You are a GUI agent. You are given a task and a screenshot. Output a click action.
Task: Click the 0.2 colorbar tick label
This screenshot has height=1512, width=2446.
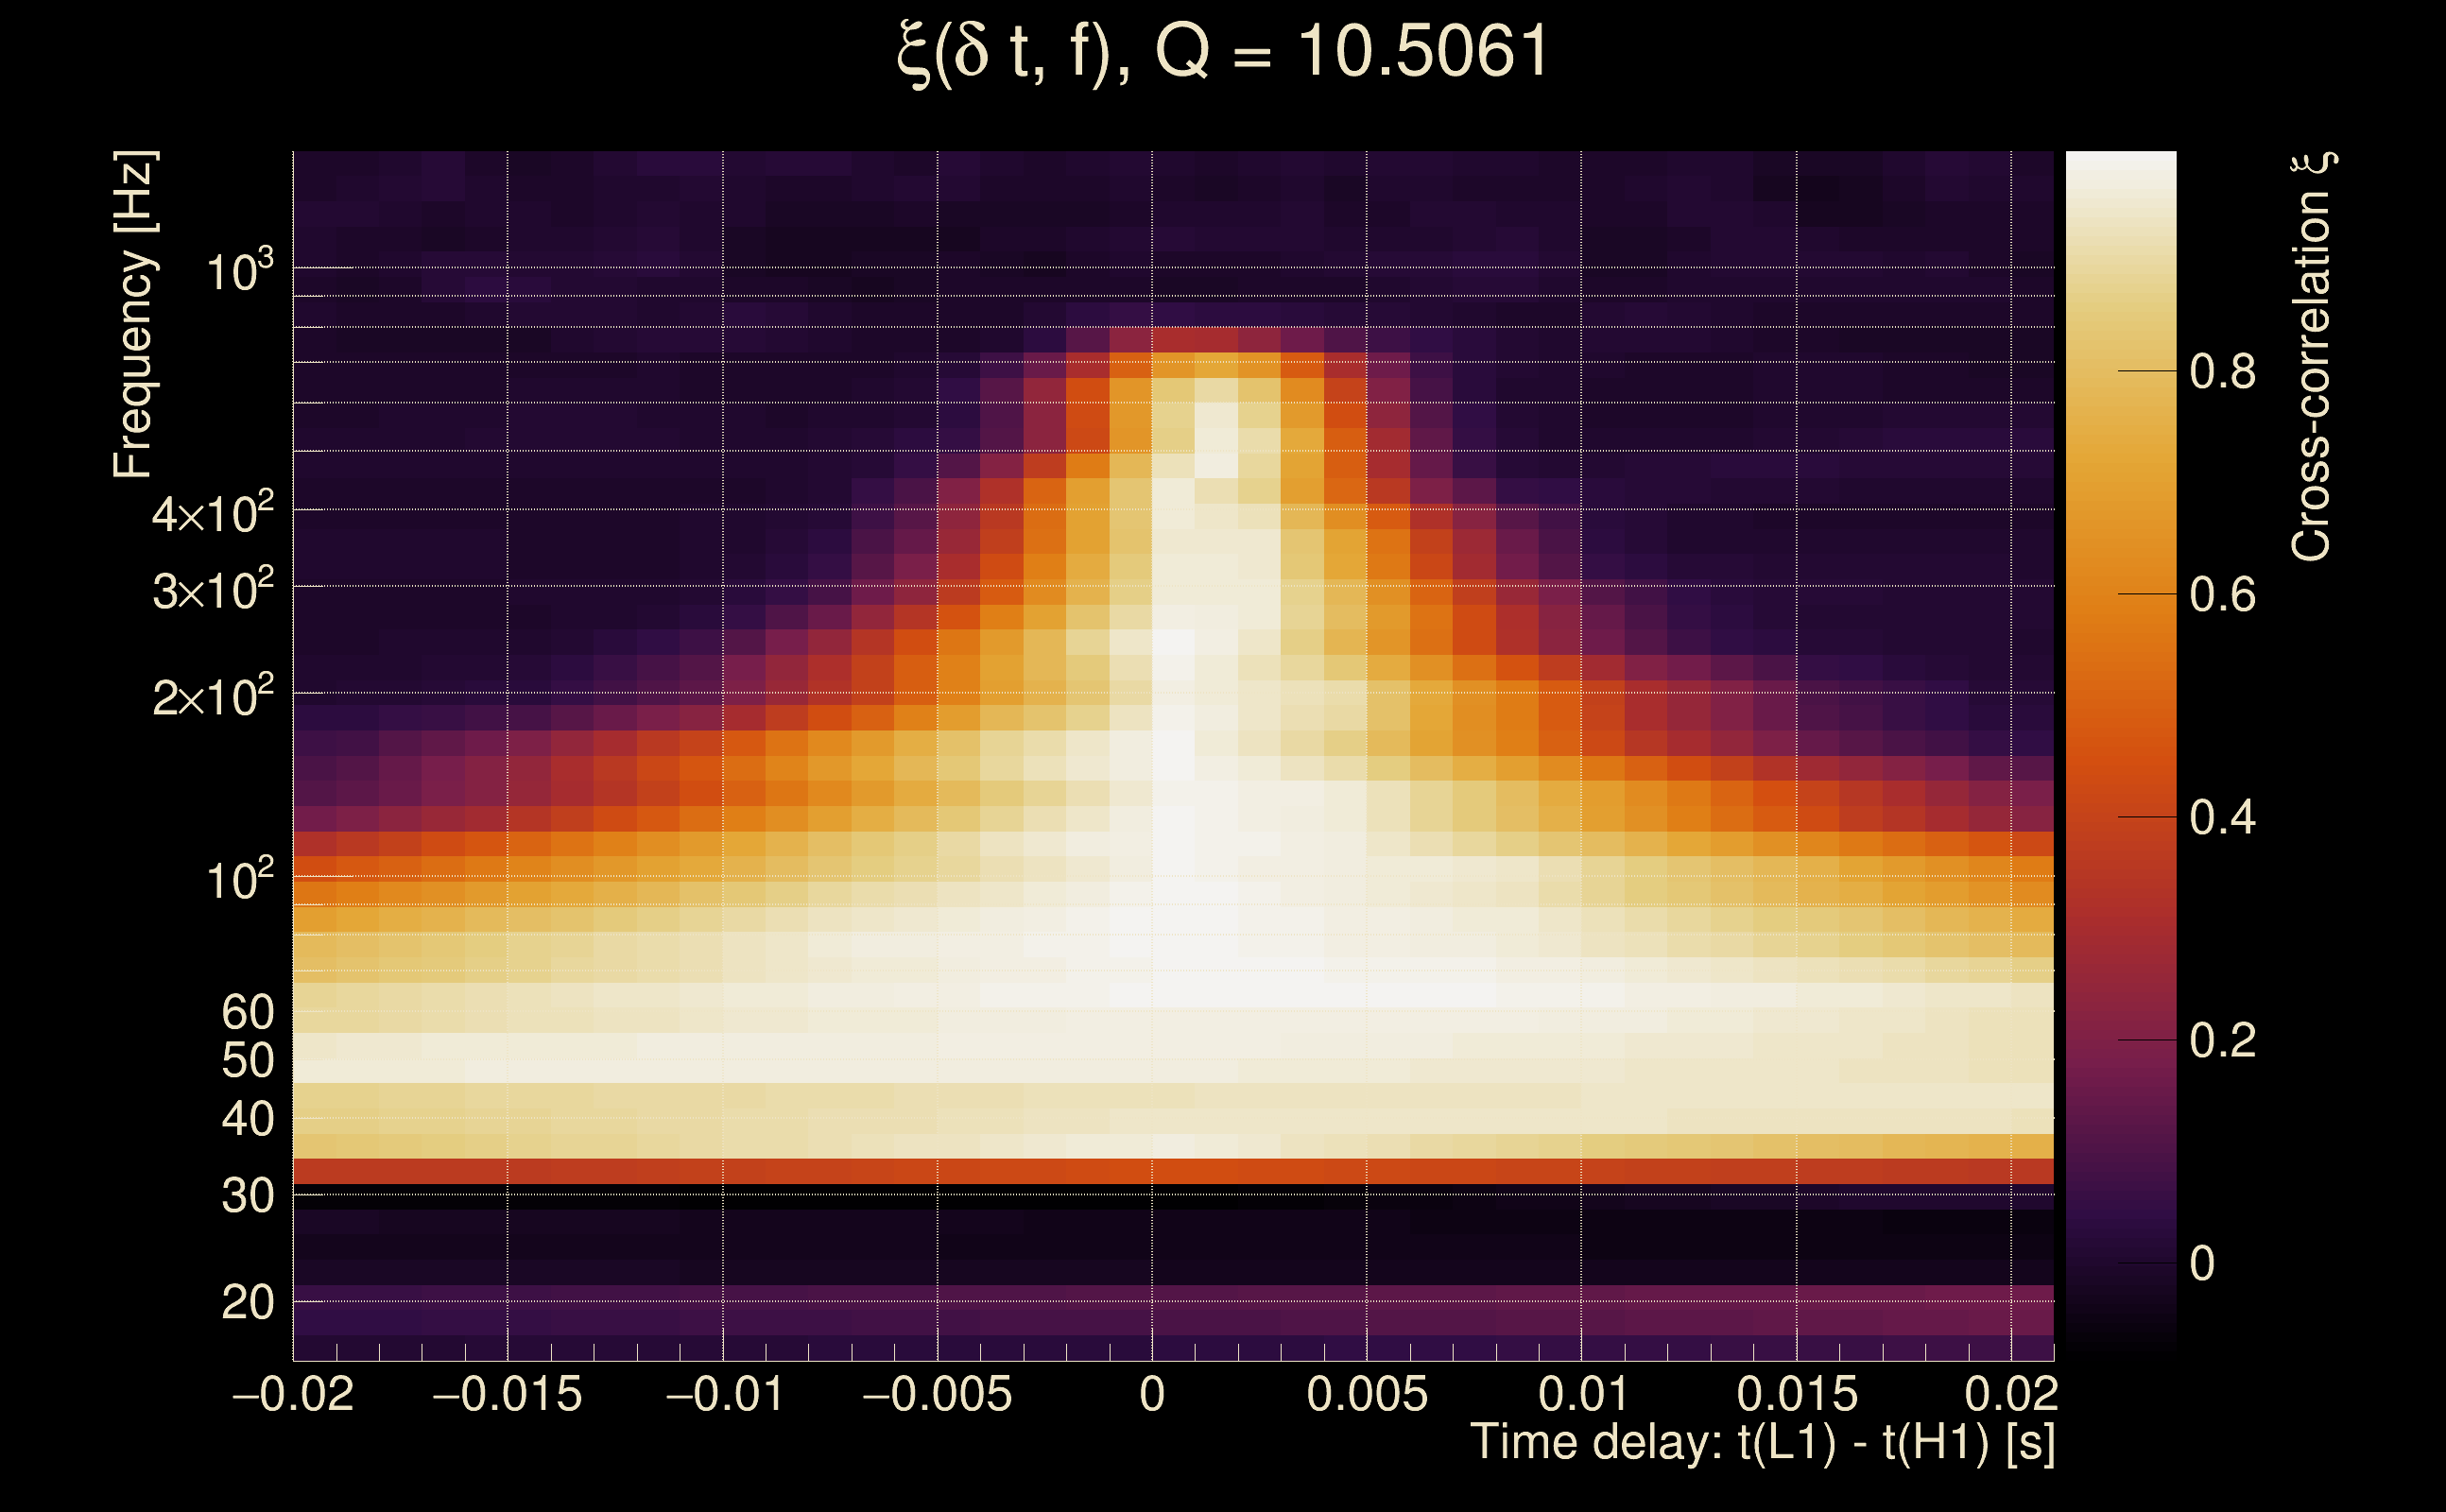[2222, 1041]
